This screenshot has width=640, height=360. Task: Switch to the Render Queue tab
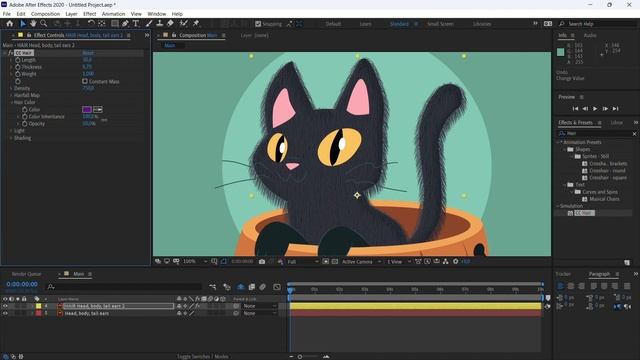27,274
